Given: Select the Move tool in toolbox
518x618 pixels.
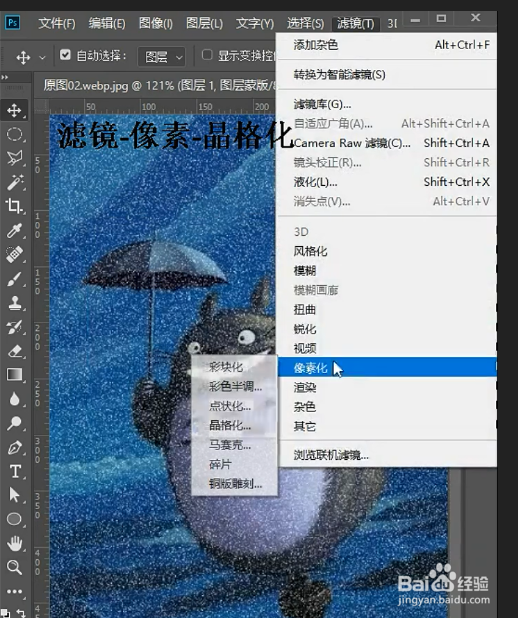Looking at the screenshot, I should pos(15,110).
